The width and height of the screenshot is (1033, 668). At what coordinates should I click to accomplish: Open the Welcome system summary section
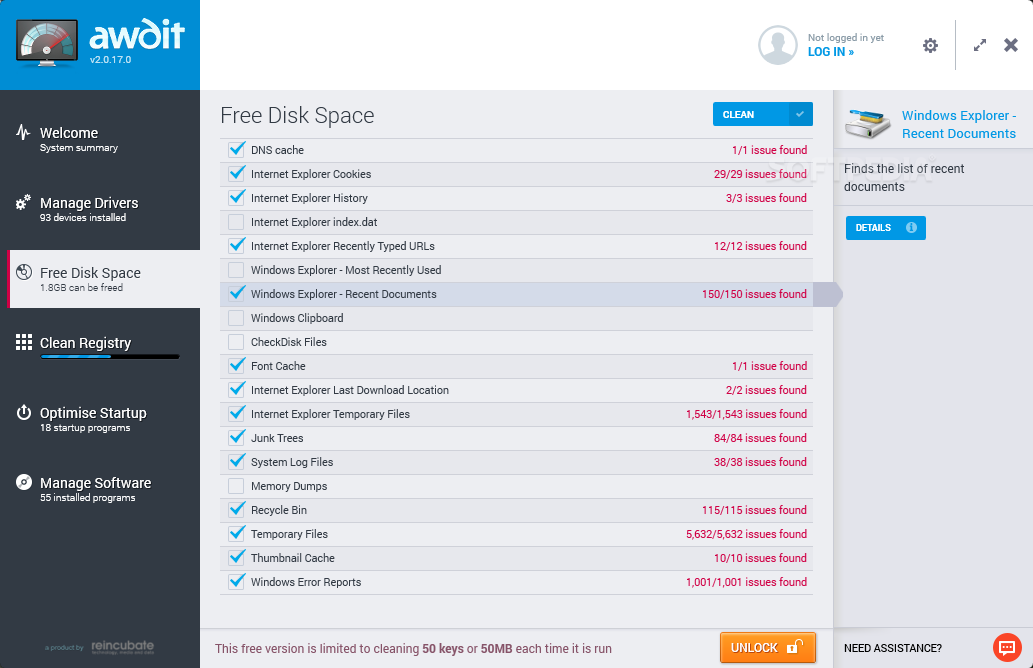[x=100, y=139]
